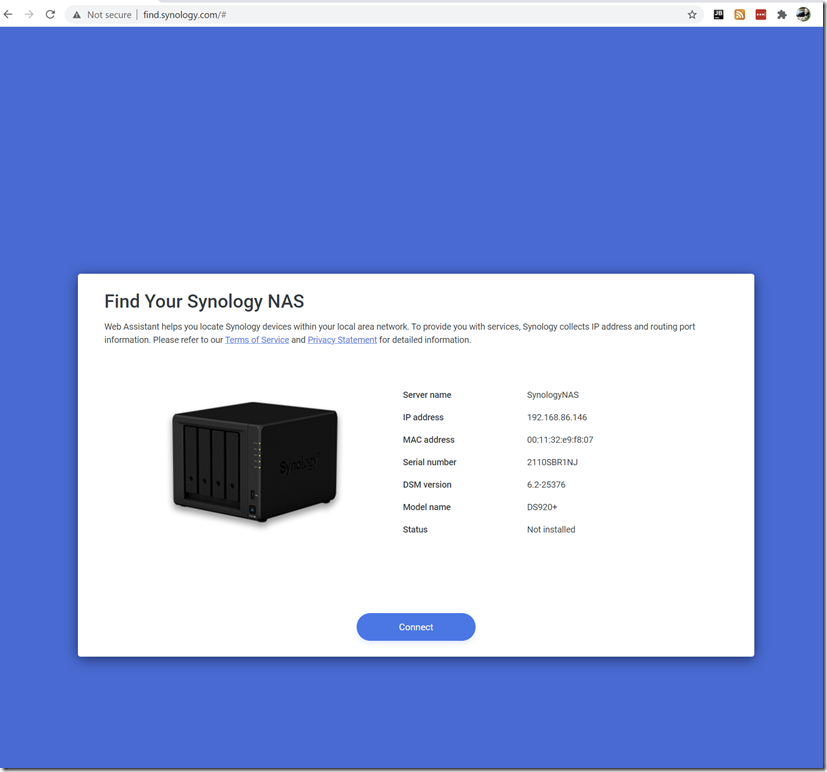Bookmark this page with the star icon
The image size is (827, 772).
click(x=692, y=15)
